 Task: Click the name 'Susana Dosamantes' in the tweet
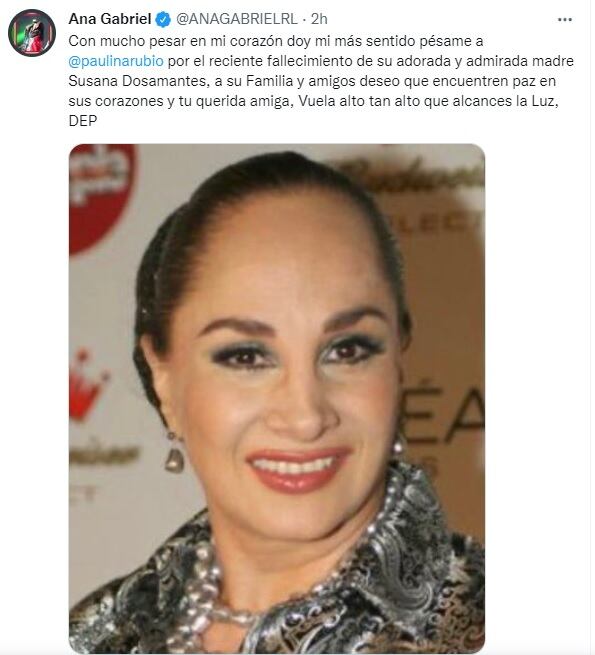pos(138,81)
